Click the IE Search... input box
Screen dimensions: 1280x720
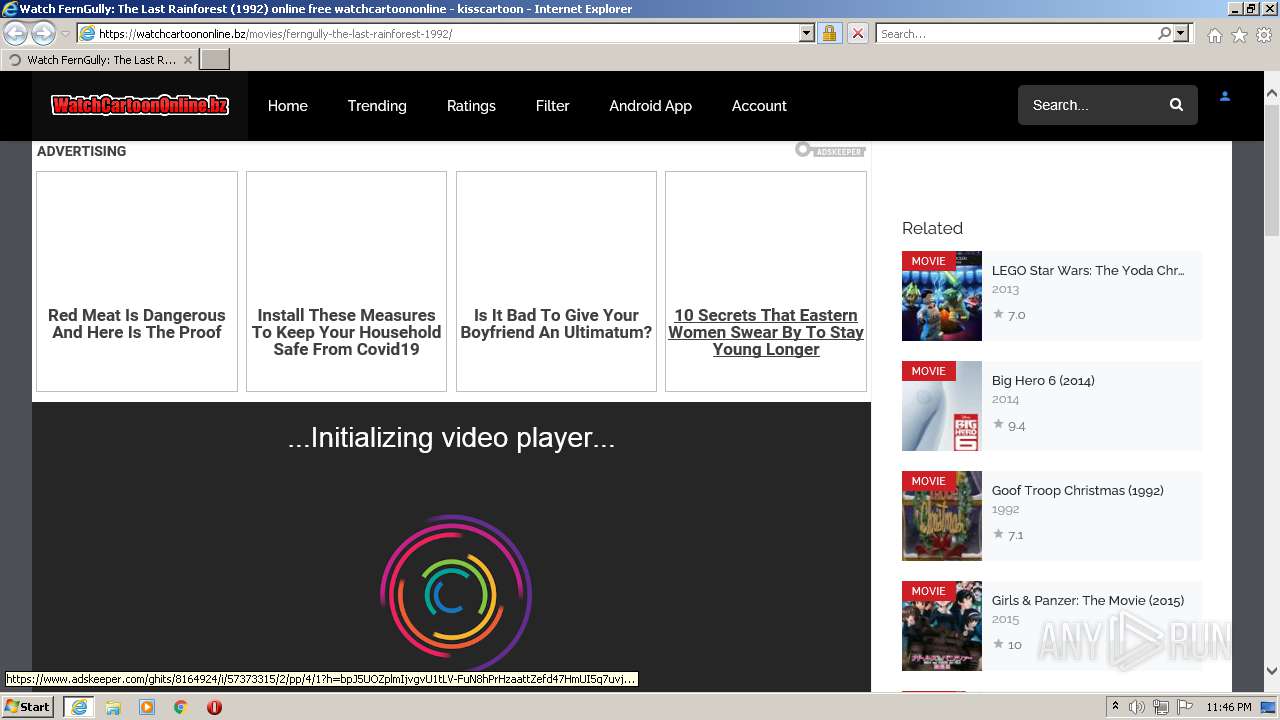coord(1016,33)
